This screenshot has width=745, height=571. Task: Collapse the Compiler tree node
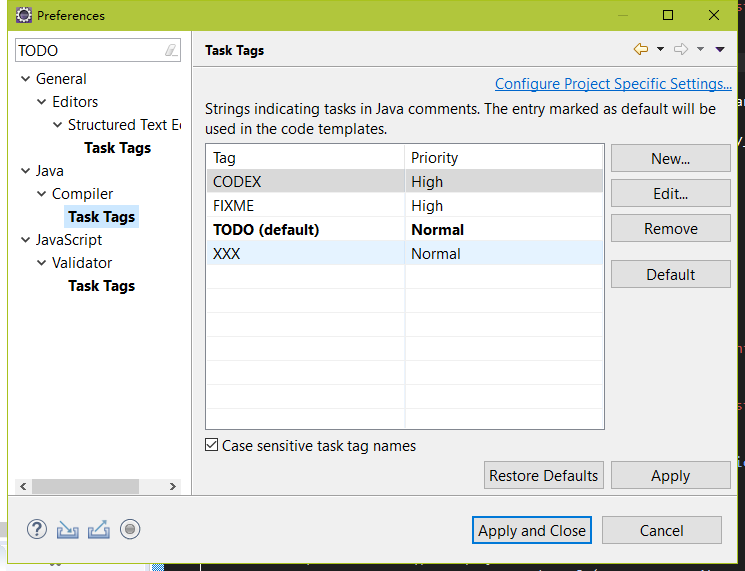(x=41, y=193)
